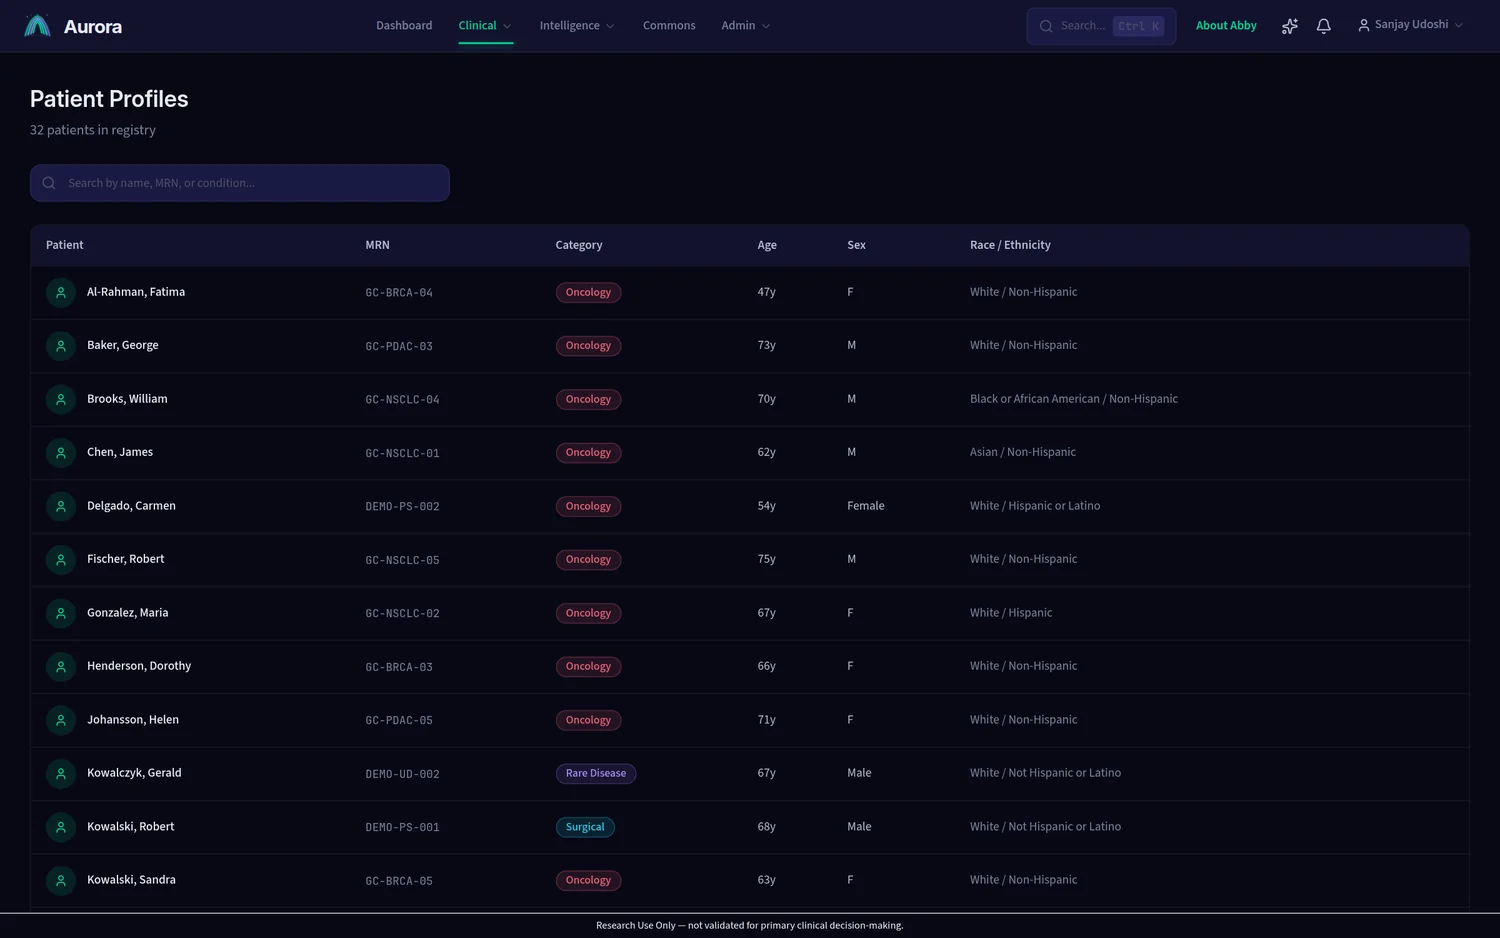1500x938 pixels.
Task: Open the Admin dropdown menu
Action: (x=746, y=26)
